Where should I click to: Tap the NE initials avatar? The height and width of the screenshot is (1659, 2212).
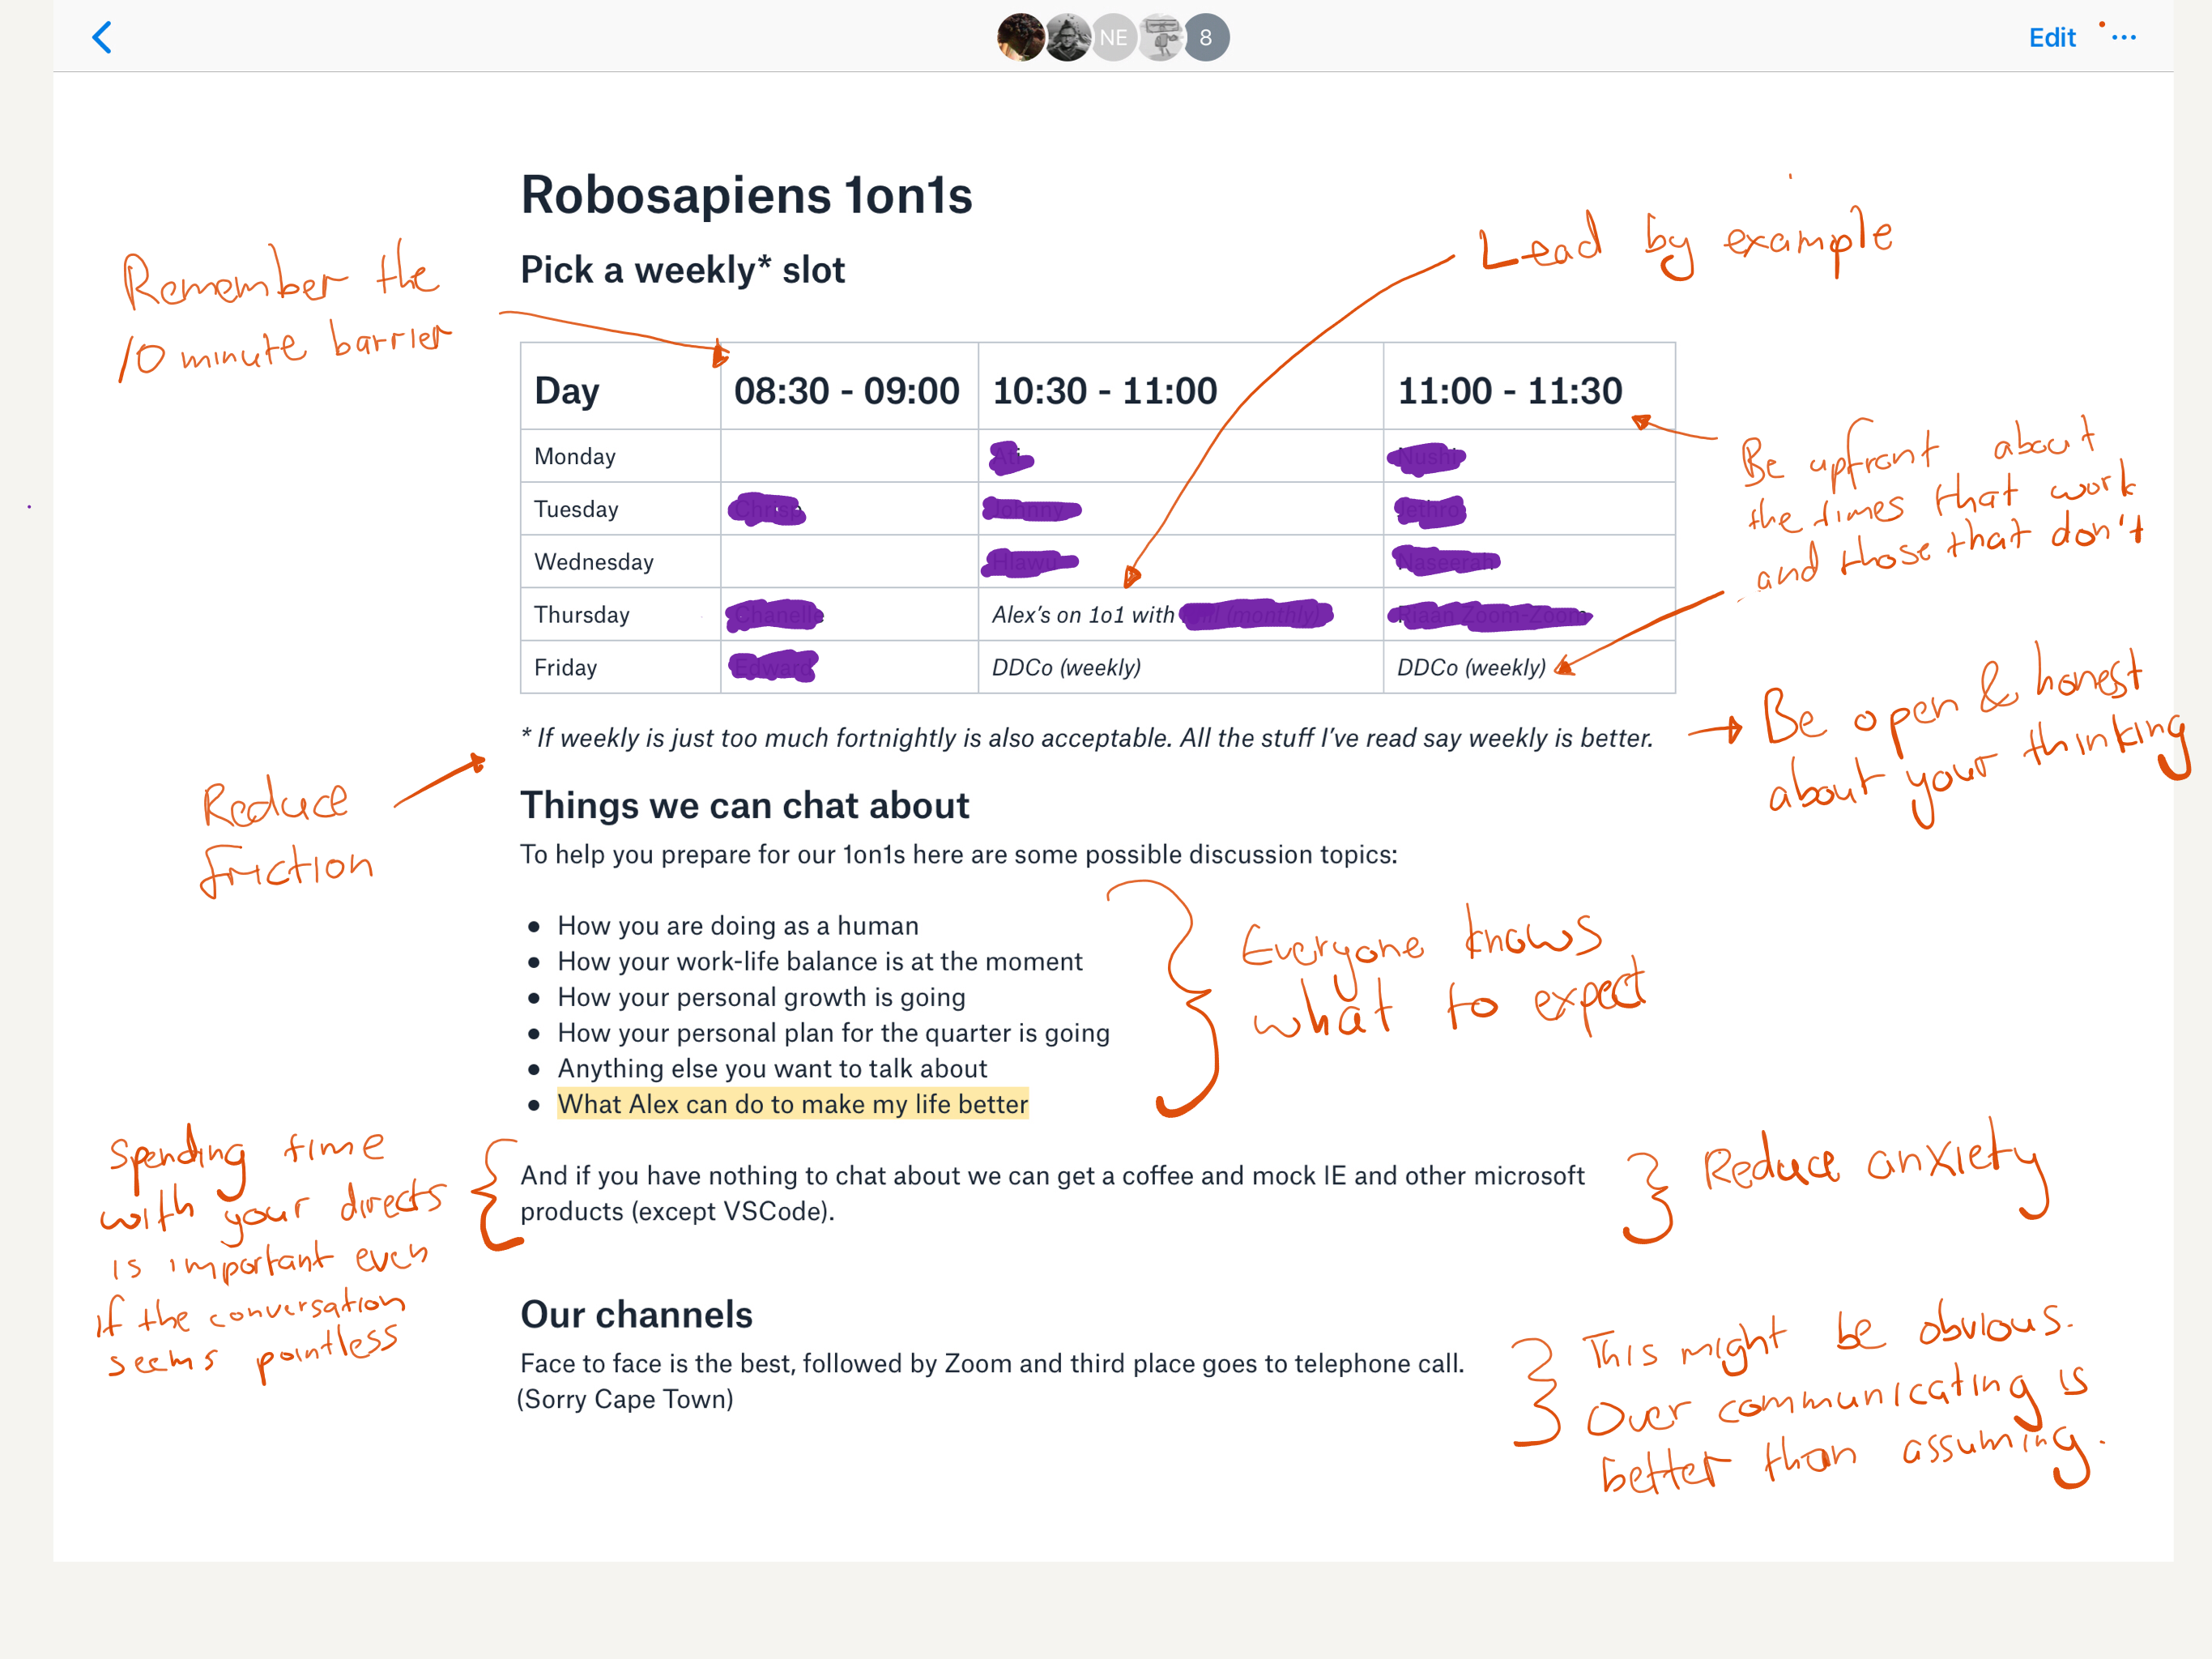[x=1113, y=38]
